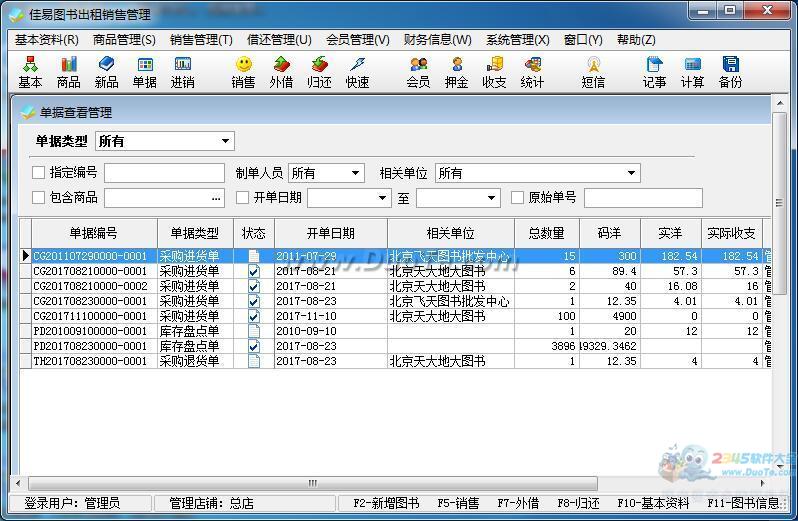Open the 外借 toolbar icon
The image size is (798, 521).
281,72
